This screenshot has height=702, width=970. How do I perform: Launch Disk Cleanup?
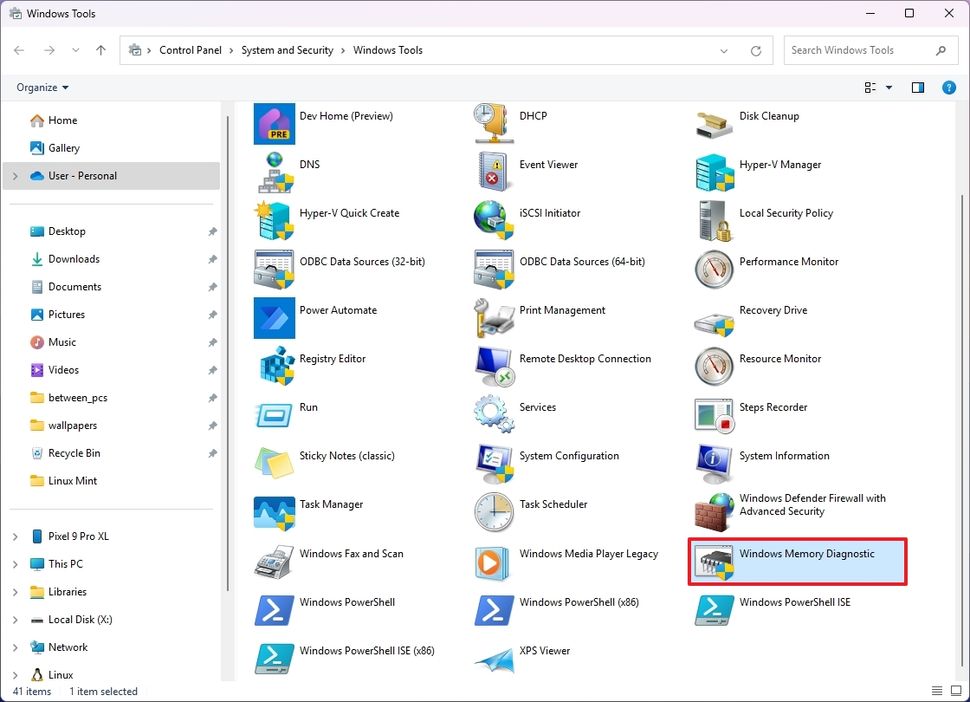click(768, 116)
